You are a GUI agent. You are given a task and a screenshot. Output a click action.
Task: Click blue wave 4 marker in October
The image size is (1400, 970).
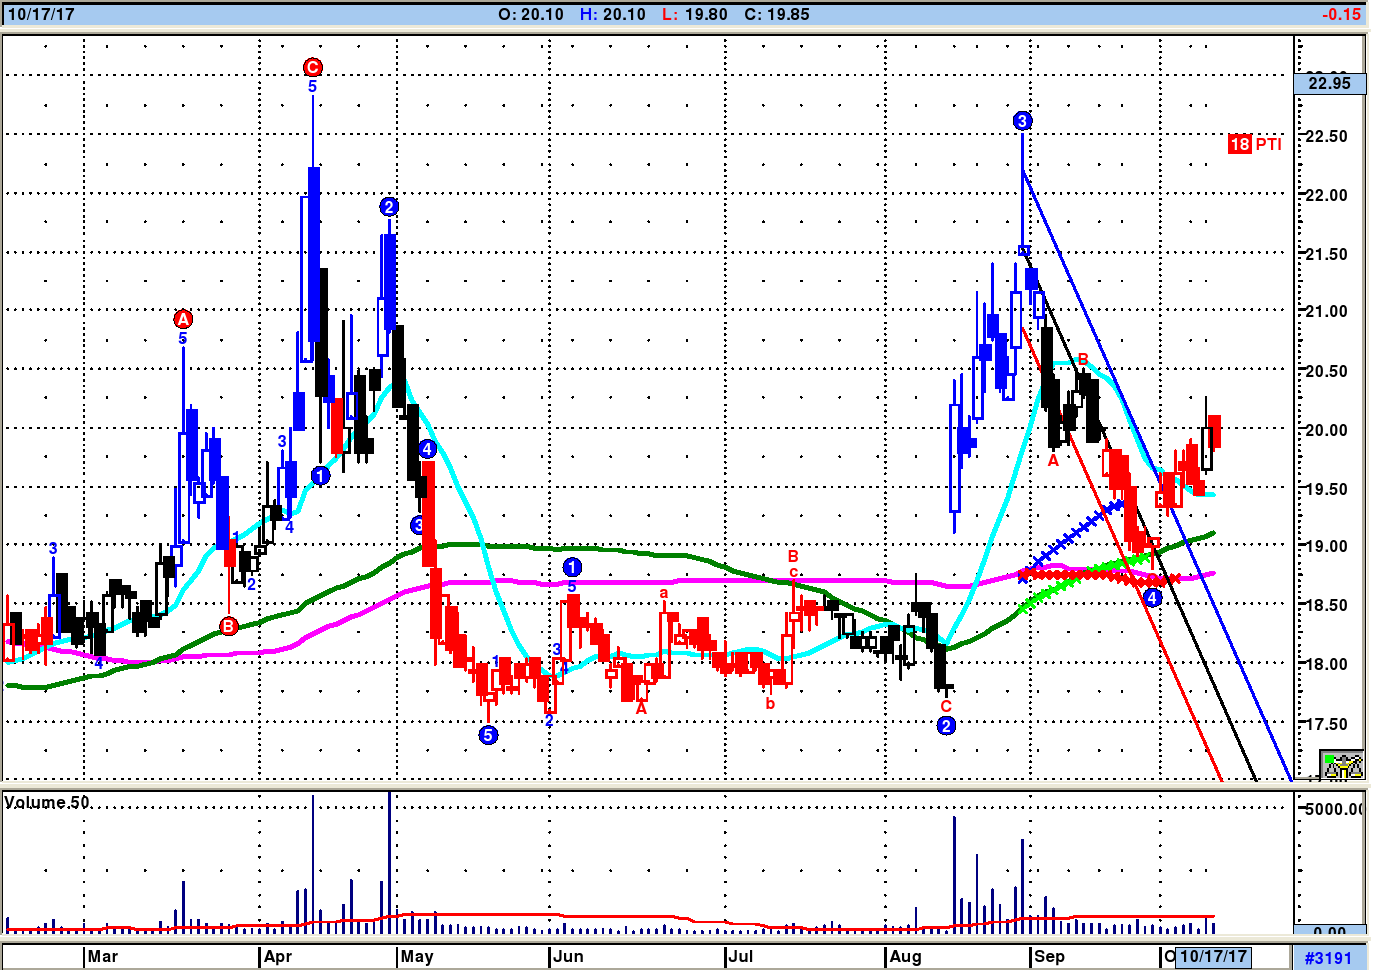[1153, 598]
